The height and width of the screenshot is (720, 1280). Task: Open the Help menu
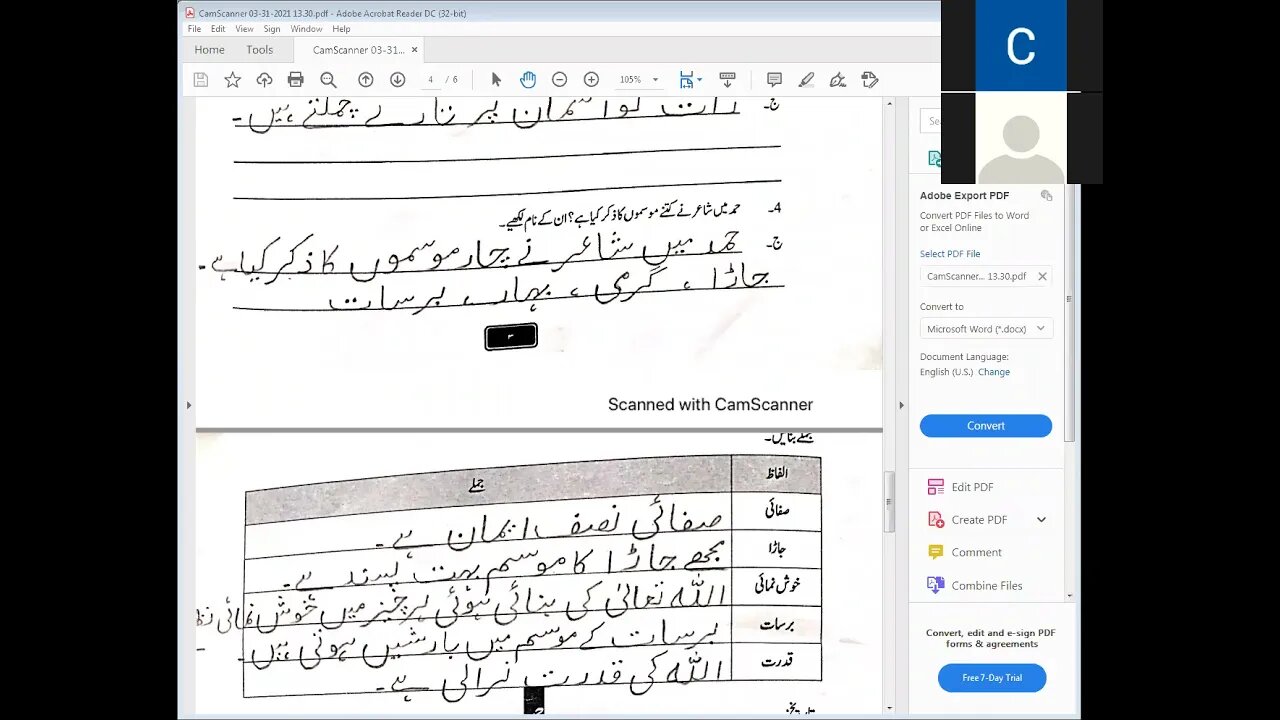341,29
